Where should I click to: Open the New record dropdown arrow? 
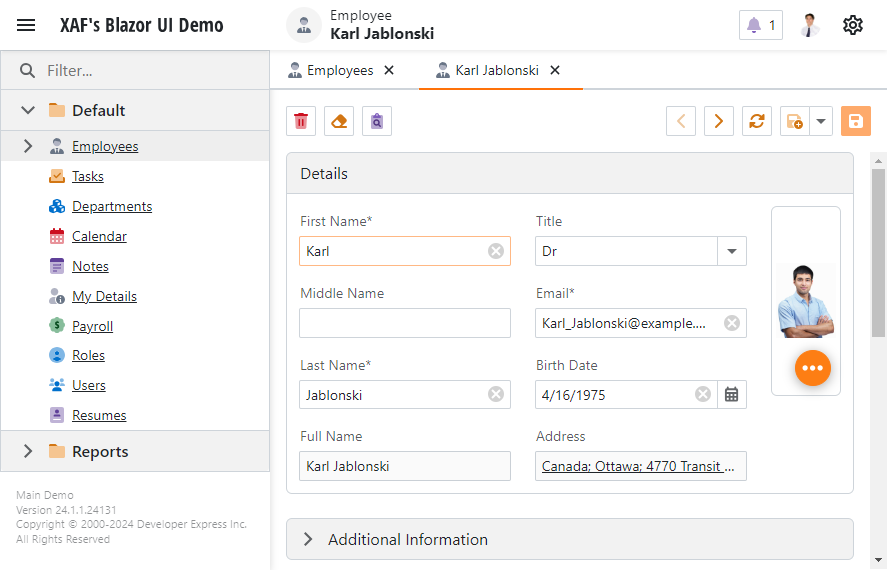coord(821,121)
